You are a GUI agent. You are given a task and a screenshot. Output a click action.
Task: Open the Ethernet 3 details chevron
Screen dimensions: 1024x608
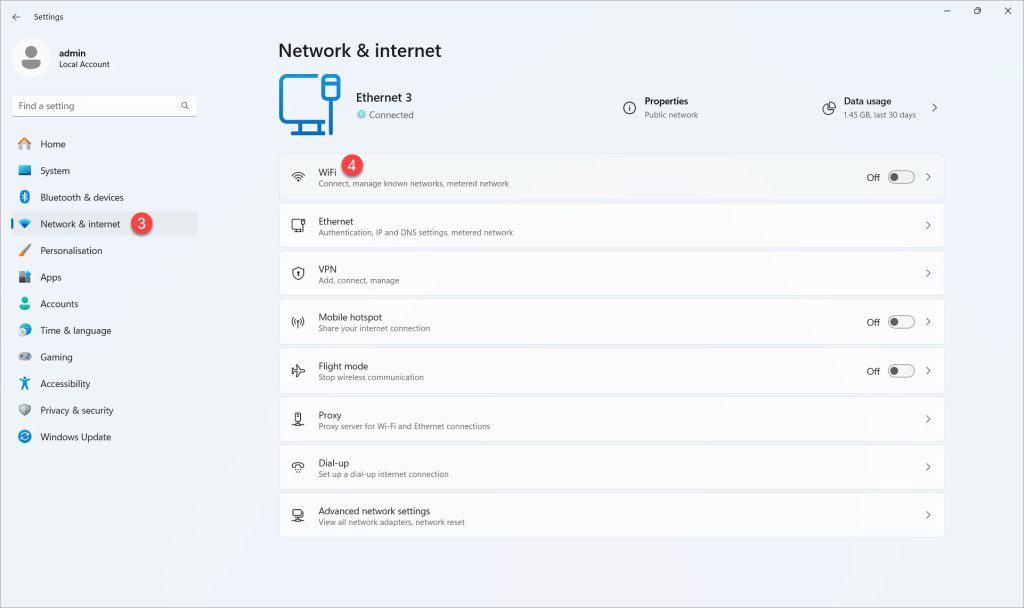[x=934, y=107]
